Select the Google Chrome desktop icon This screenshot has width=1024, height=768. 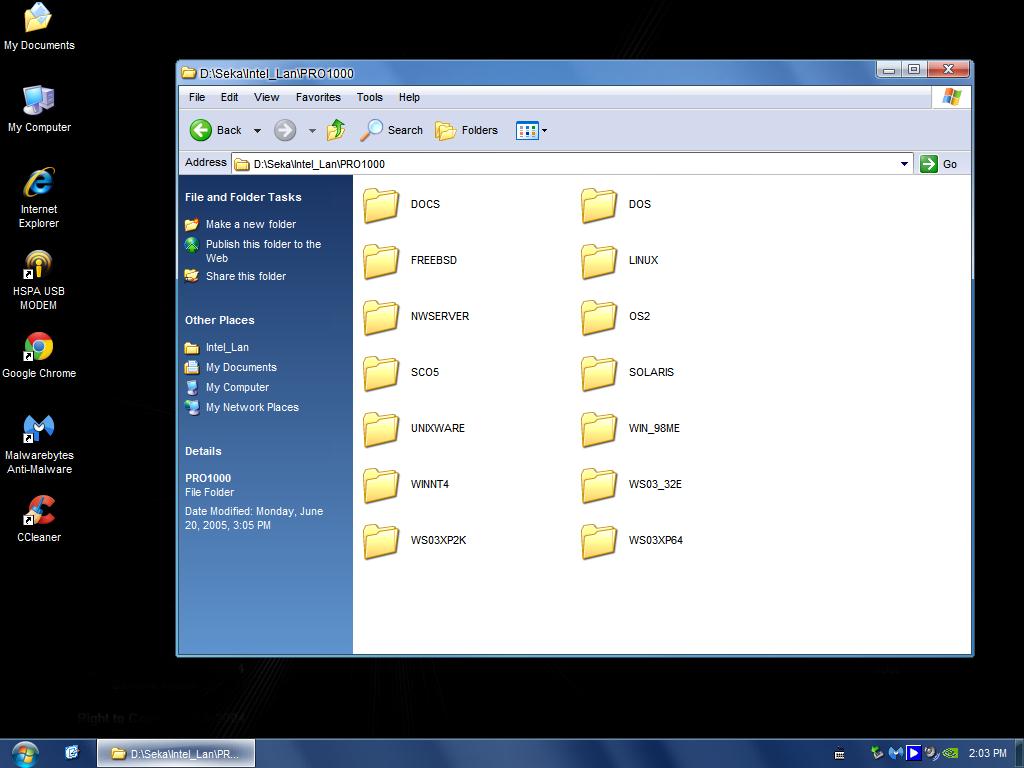click(x=39, y=348)
